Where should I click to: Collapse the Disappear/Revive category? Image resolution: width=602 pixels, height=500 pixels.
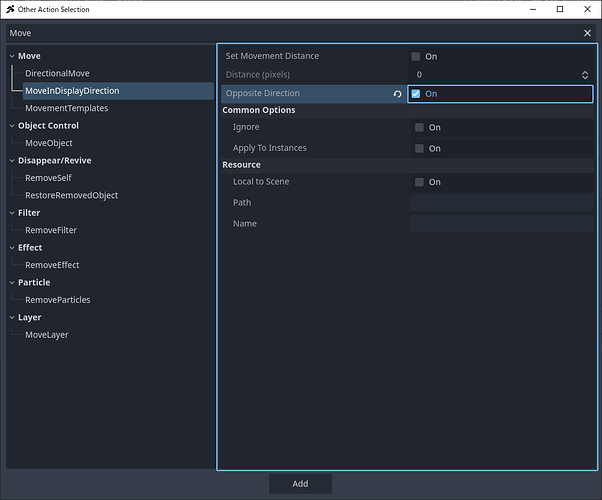pyautogui.click(x=10, y=161)
